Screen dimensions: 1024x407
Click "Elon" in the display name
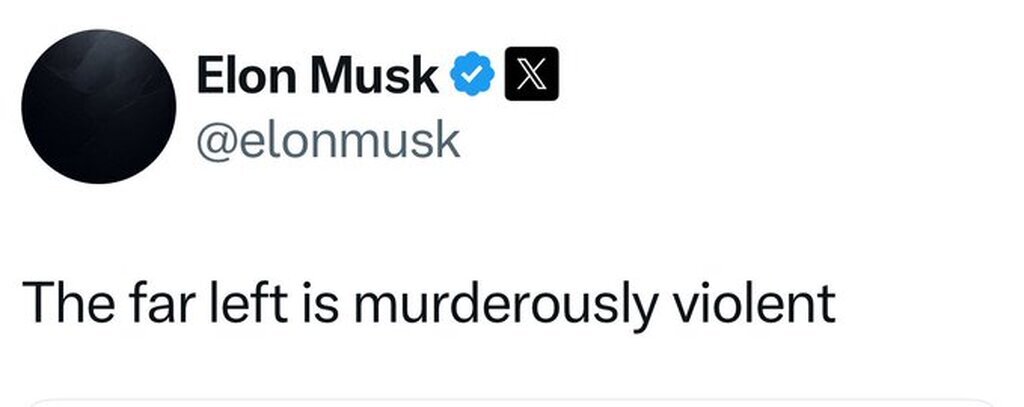tap(248, 77)
